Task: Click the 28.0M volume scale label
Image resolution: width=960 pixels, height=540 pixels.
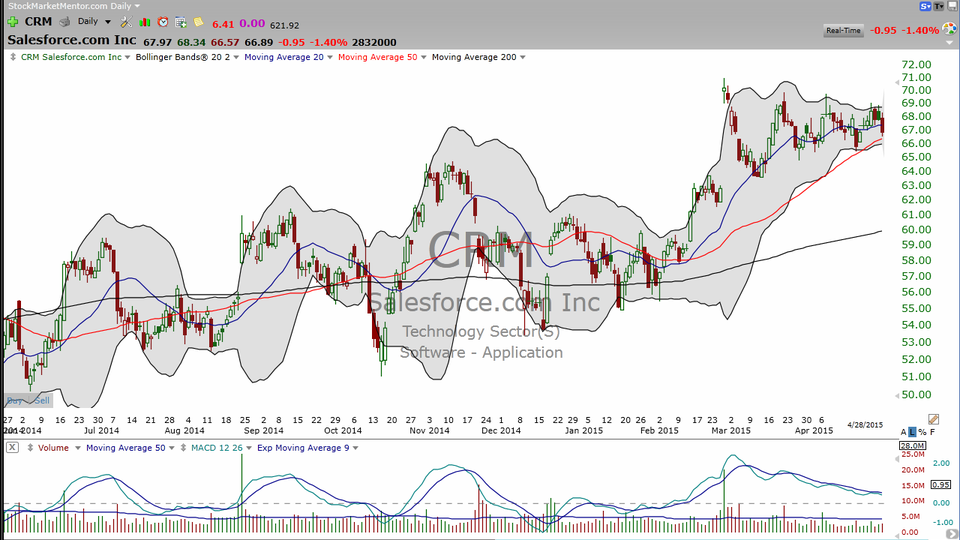Action: [912, 446]
